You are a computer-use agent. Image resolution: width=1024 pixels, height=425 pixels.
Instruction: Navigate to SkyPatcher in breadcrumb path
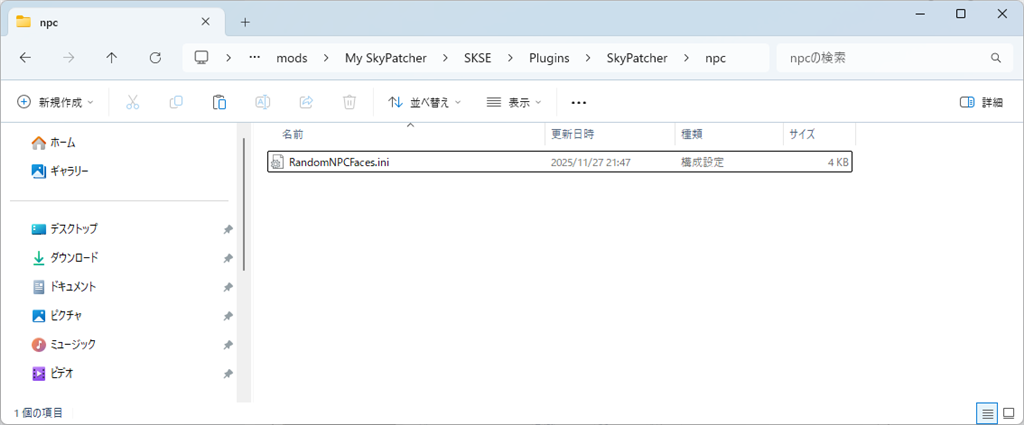639,58
